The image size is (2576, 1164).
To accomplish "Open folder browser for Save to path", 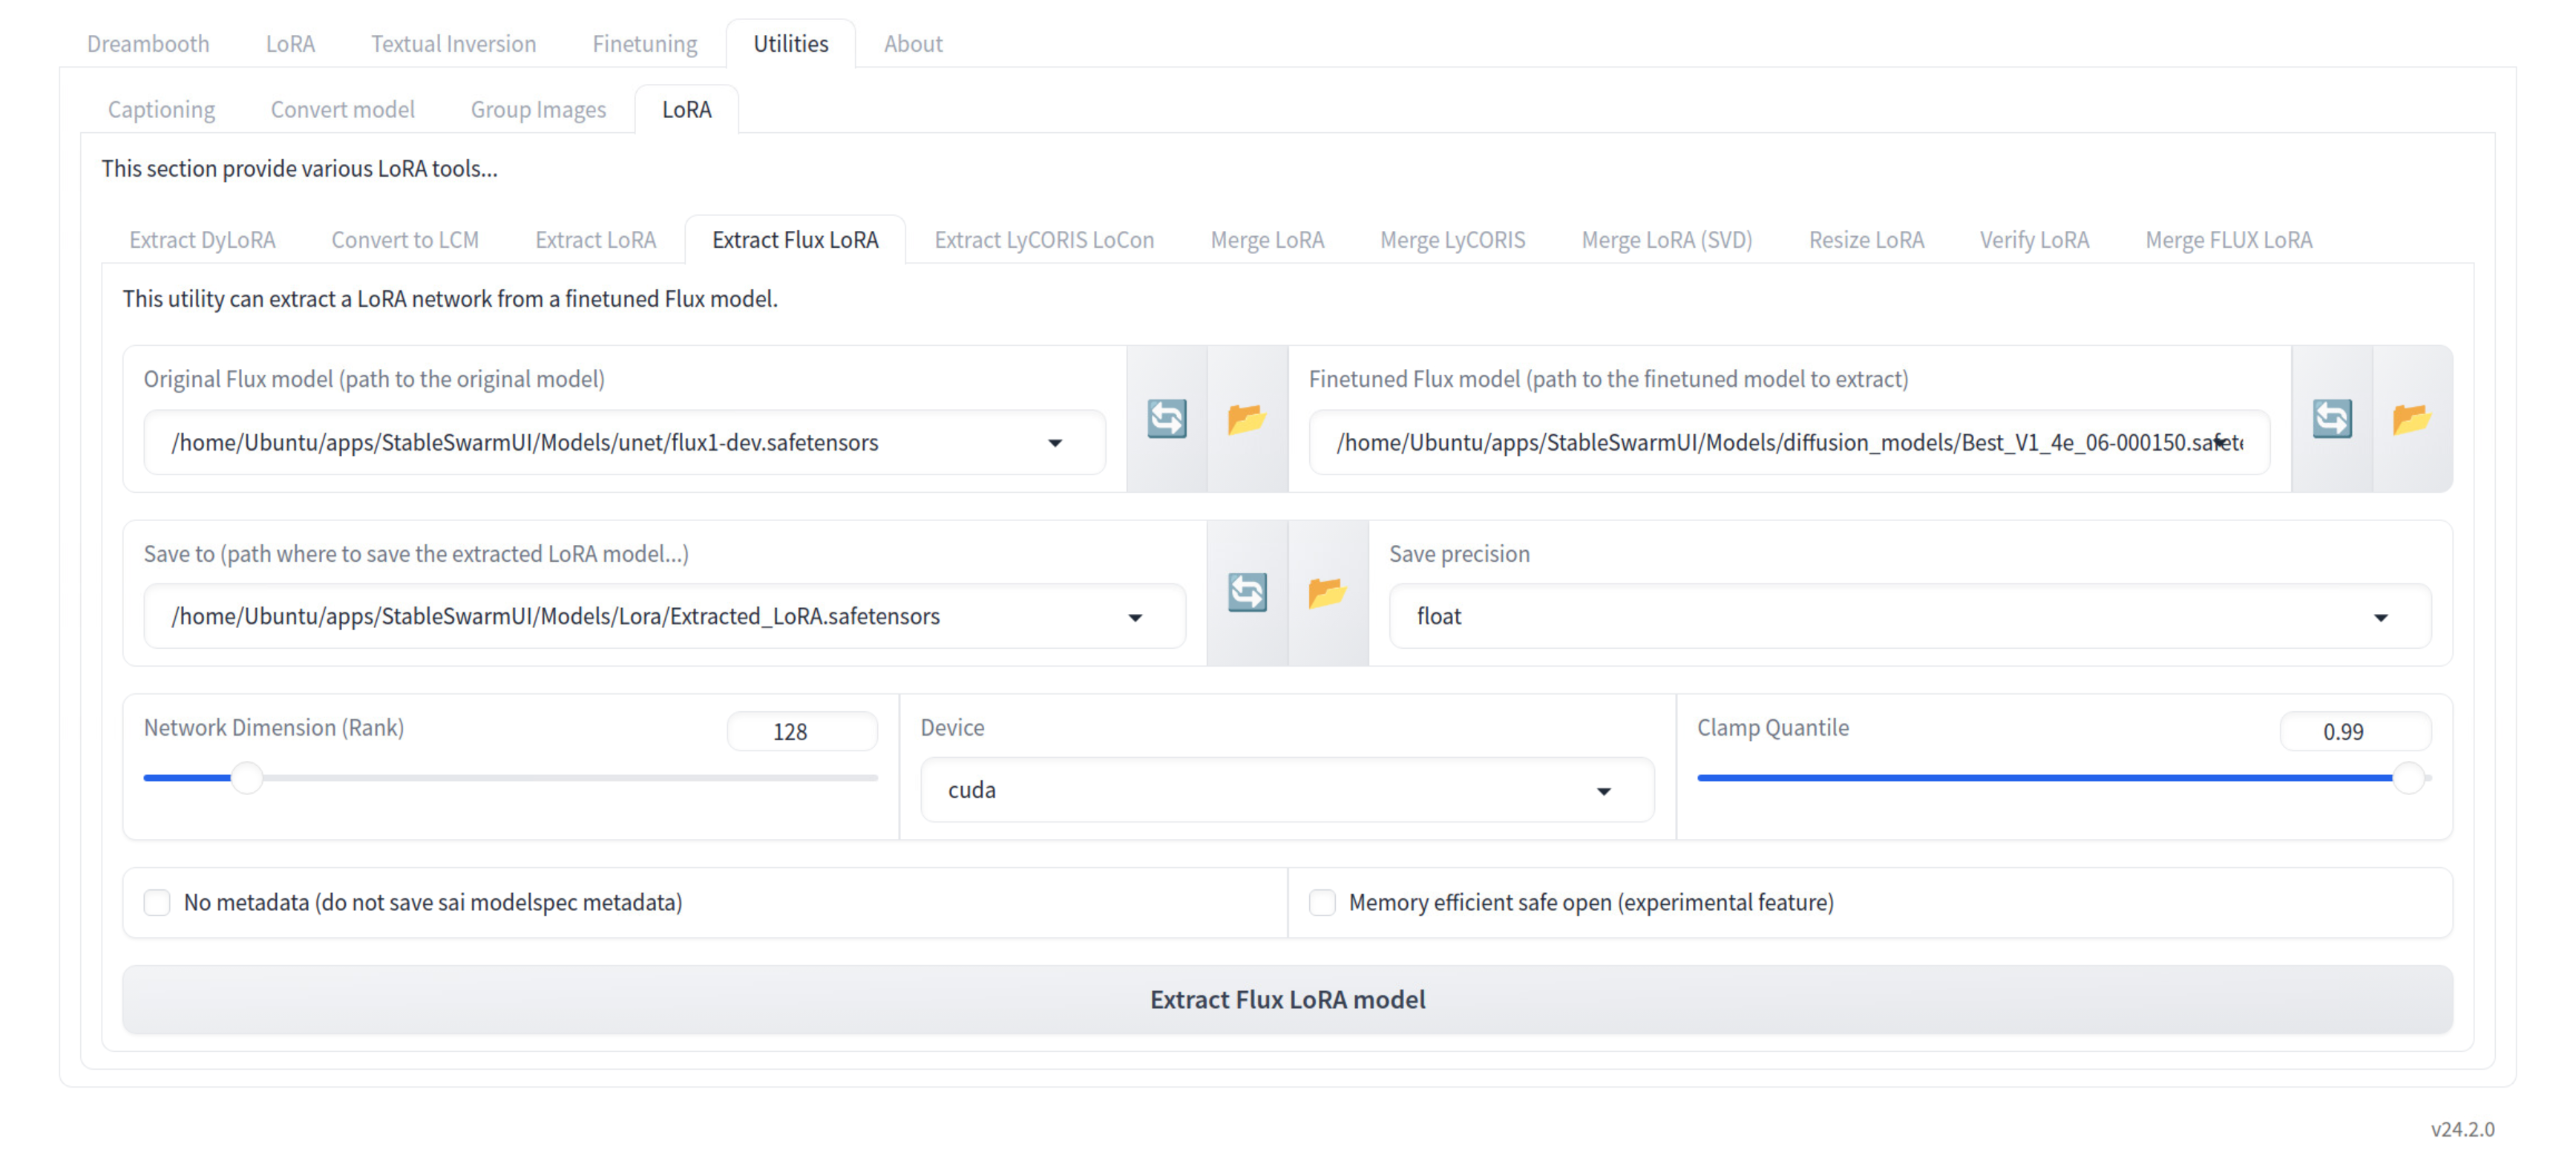I will tap(1327, 593).
